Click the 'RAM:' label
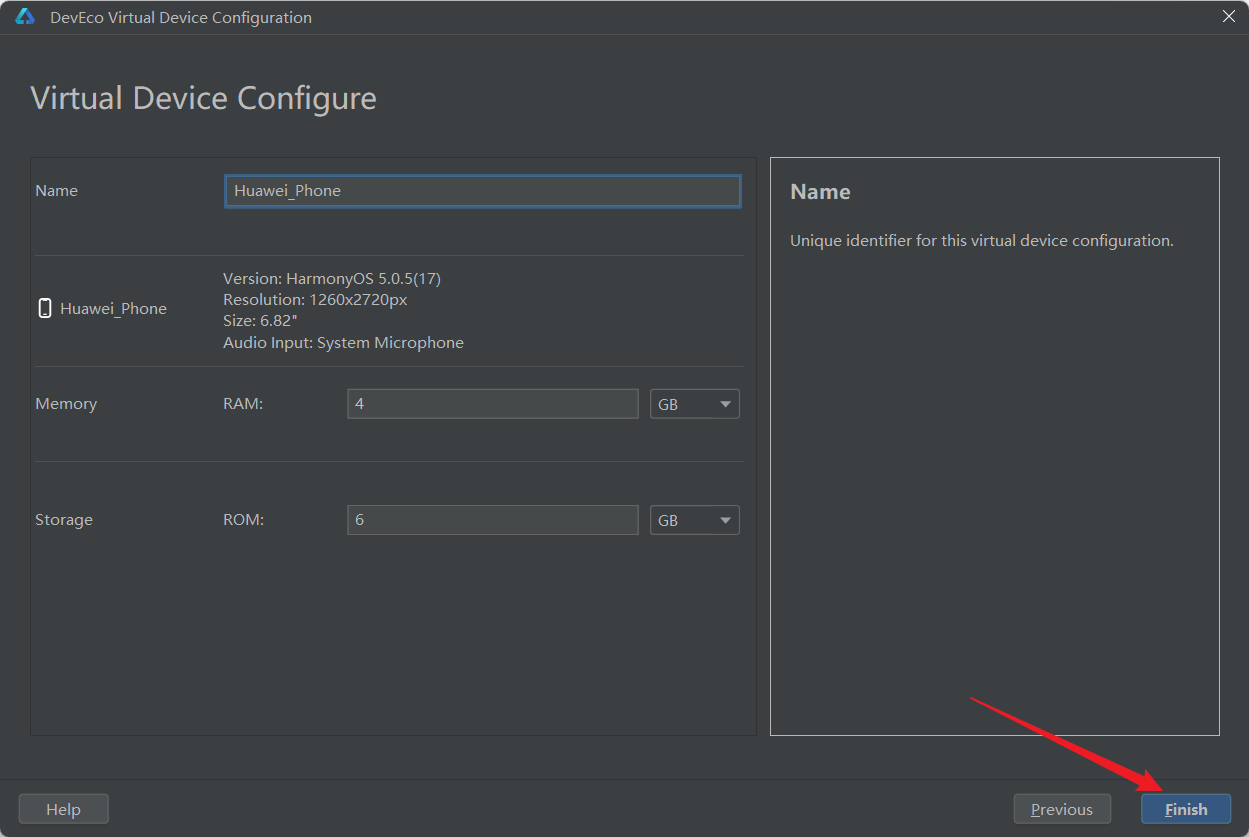This screenshot has width=1249, height=837. (243, 404)
